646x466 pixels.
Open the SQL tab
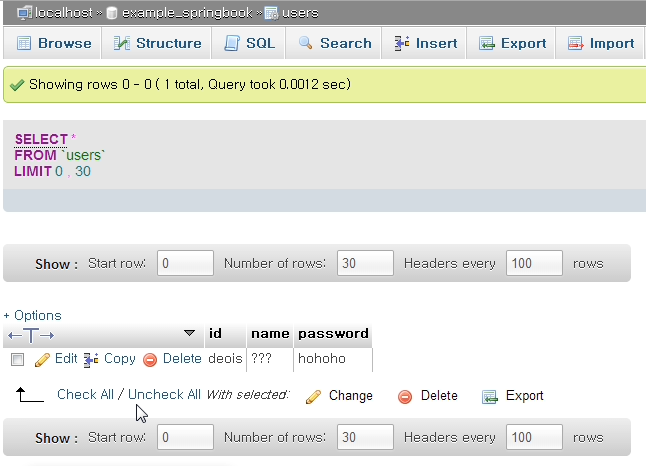coord(248,43)
